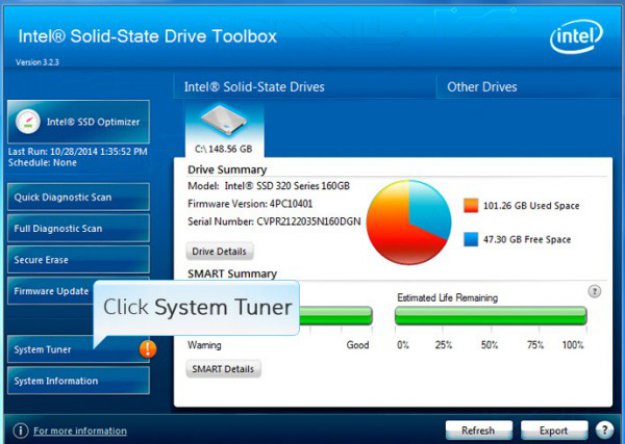This screenshot has width=625, height=444.
Task: Click the Refresh button
Action: click(478, 431)
